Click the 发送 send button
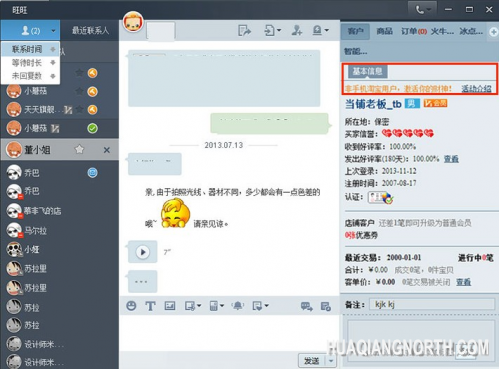 312,361
